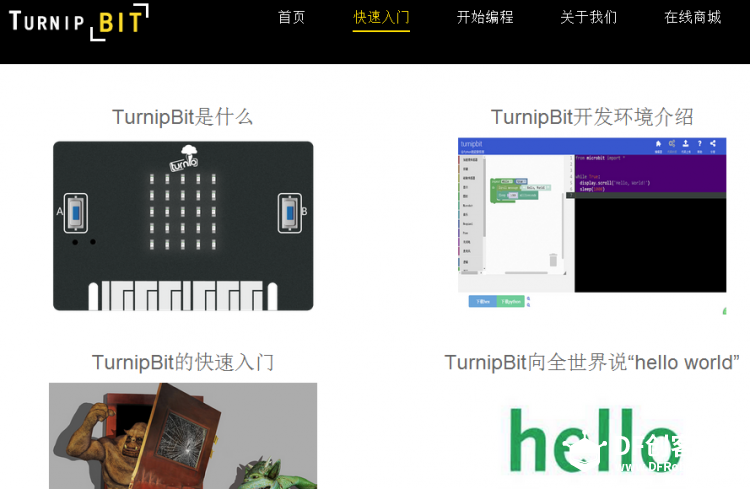The height and width of the screenshot is (489, 750).
Task: Open the 开始编程 menu item
Action: pyautogui.click(x=485, y=17)
